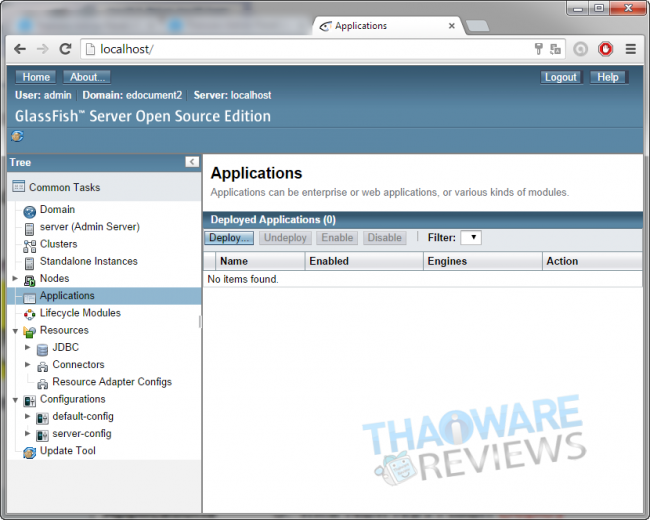Screen dimensions: 650x520
Task: Click the Logout button
Action: [x=561, y=78]
